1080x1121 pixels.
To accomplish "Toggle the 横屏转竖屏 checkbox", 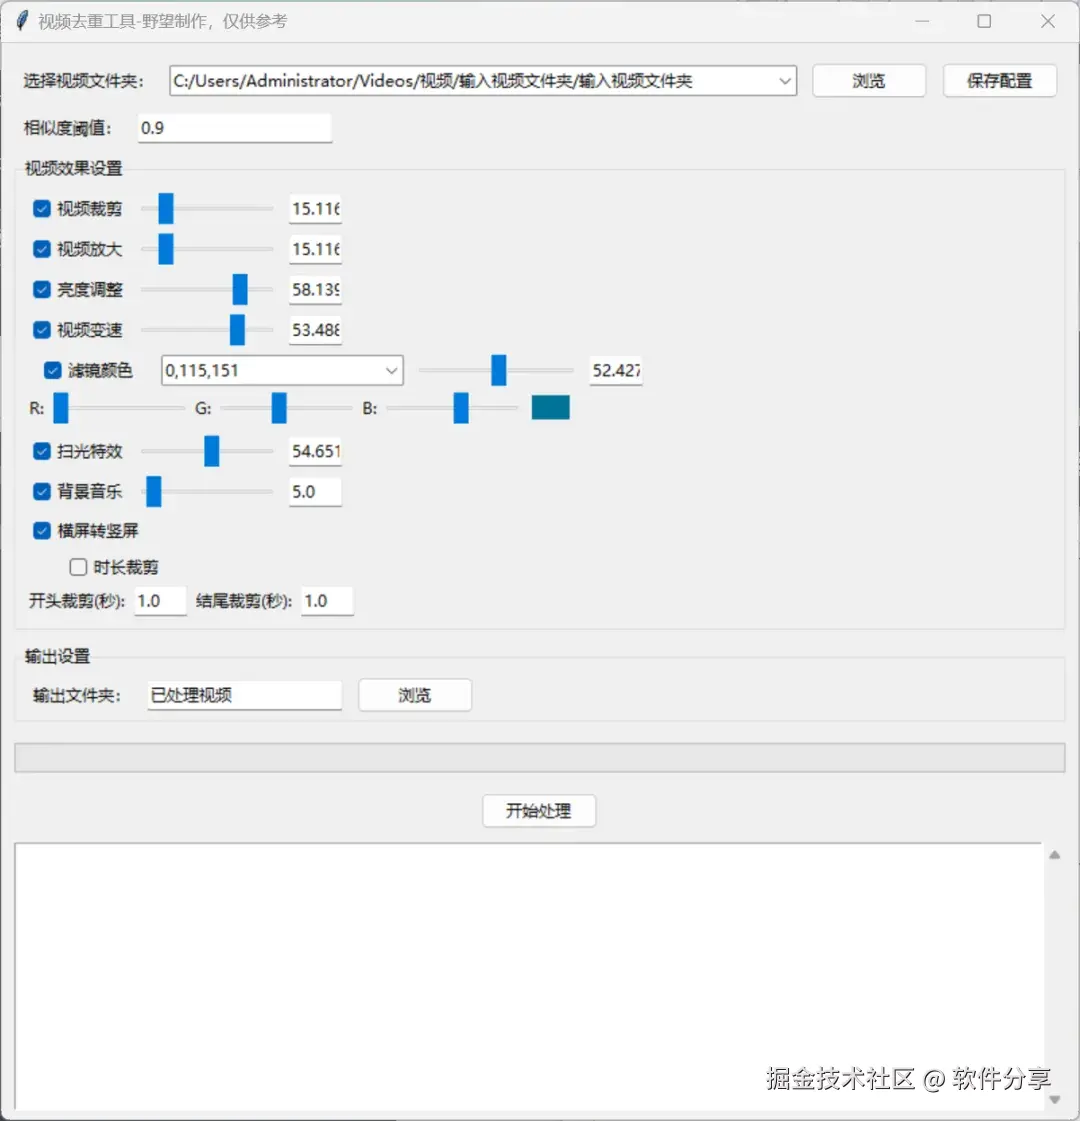I will [x=41, y=531].
